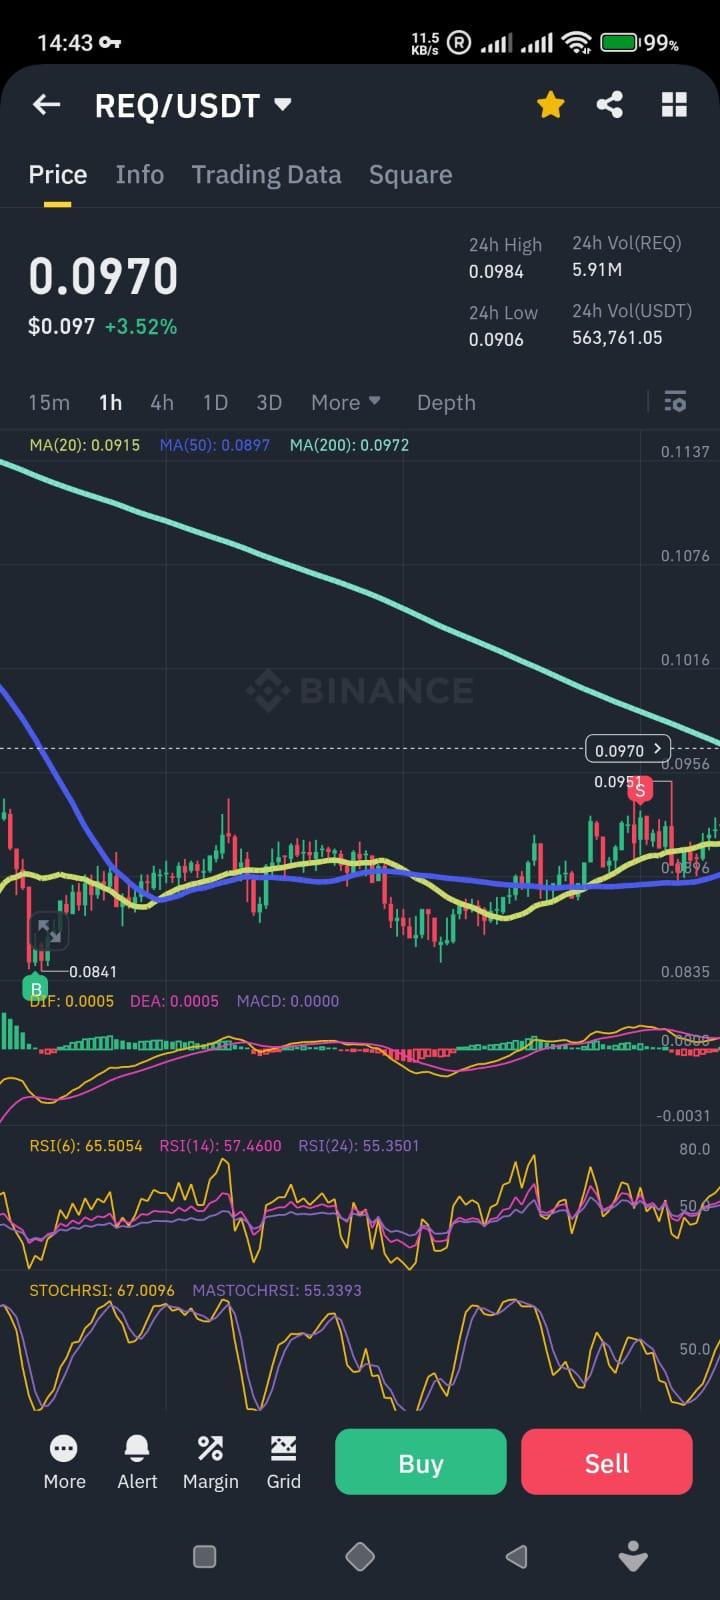Select the 1D timeframe
Image resolution: width=720 pixels, height=1600 pixels.
(215, 402)
